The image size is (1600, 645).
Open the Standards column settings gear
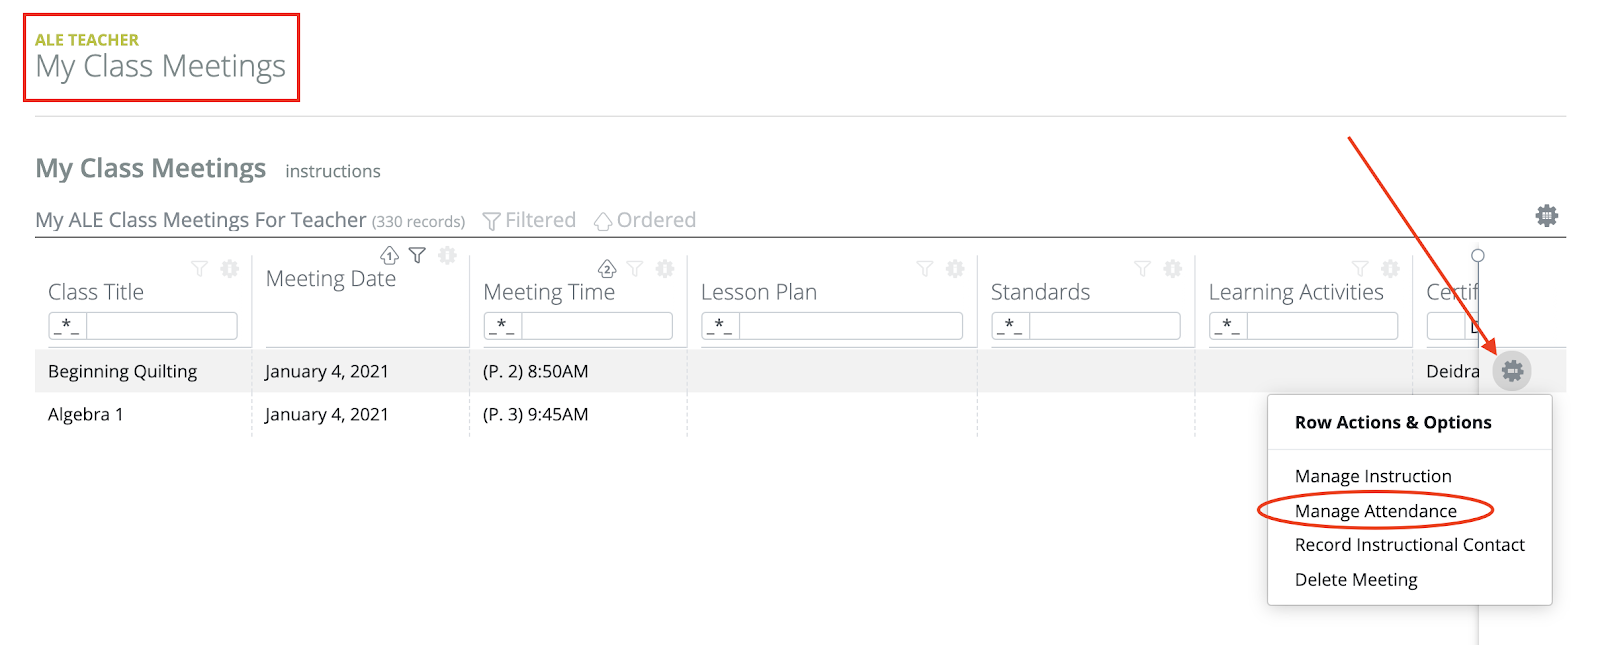(x=1173, y=268)
